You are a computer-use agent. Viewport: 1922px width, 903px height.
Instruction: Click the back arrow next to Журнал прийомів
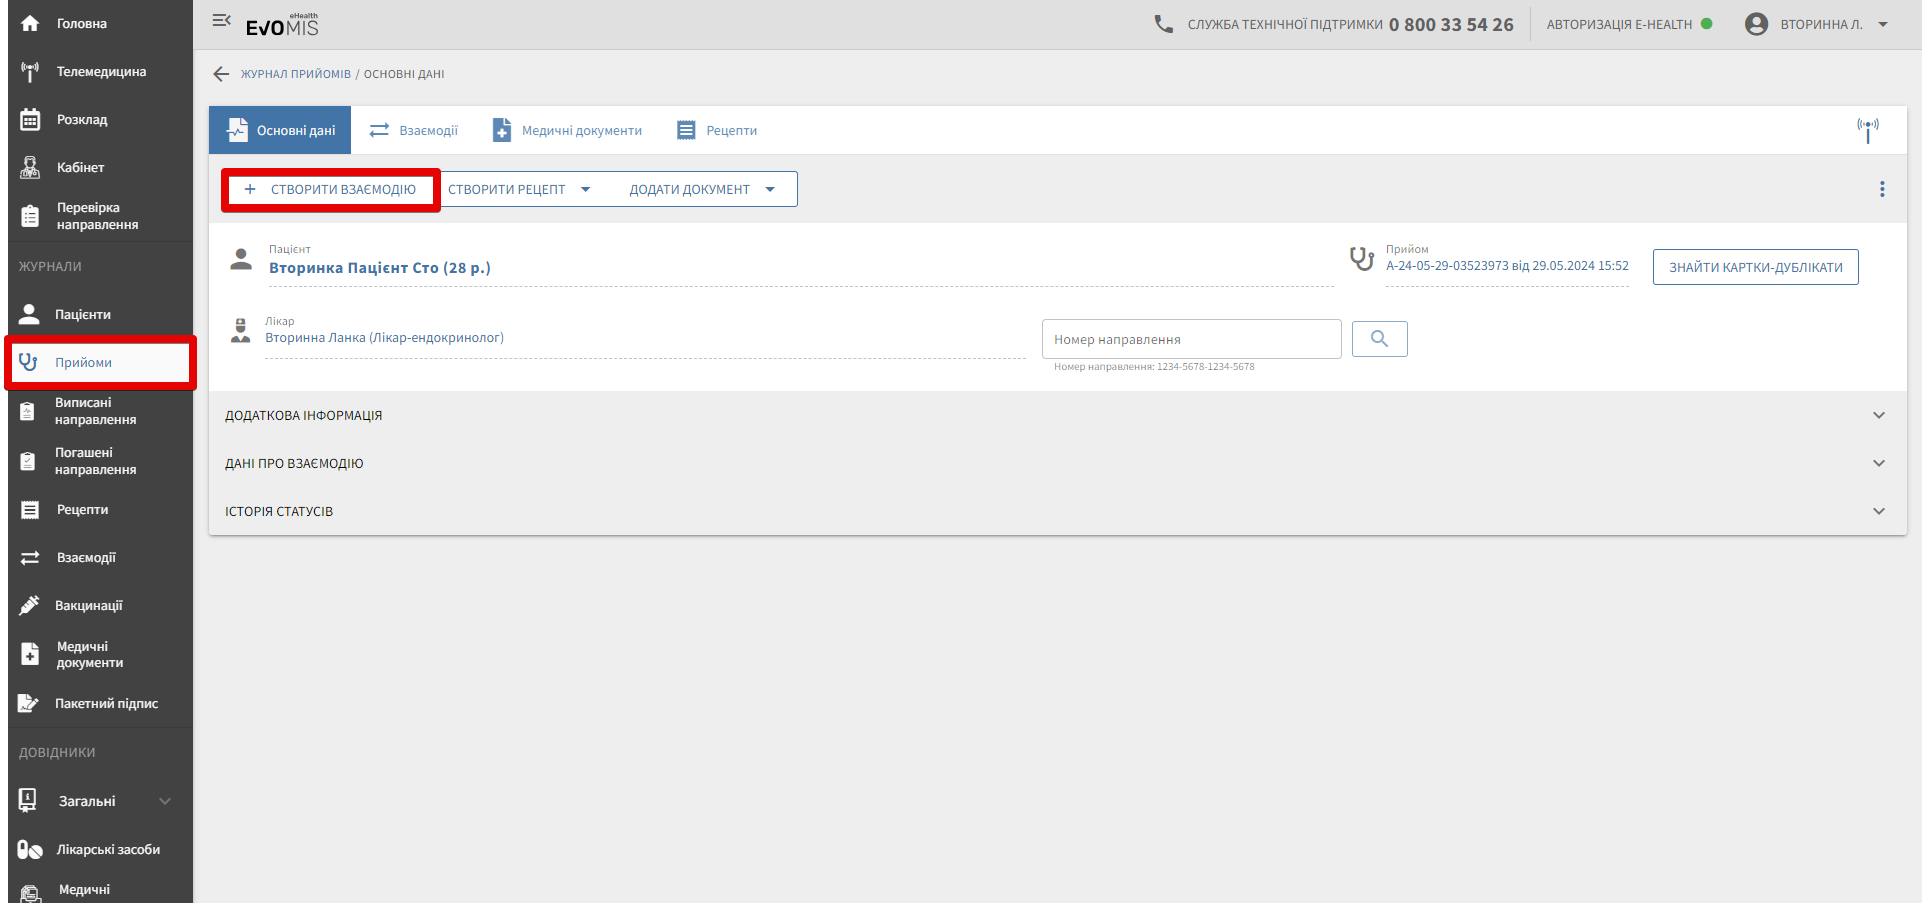coord(221,74)
